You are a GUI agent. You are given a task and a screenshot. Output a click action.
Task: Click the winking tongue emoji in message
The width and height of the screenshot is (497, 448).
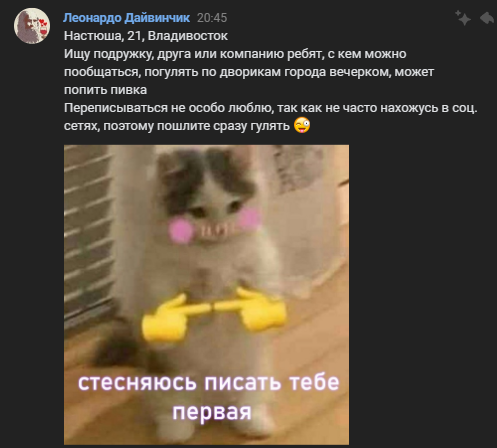coord(302,125)
